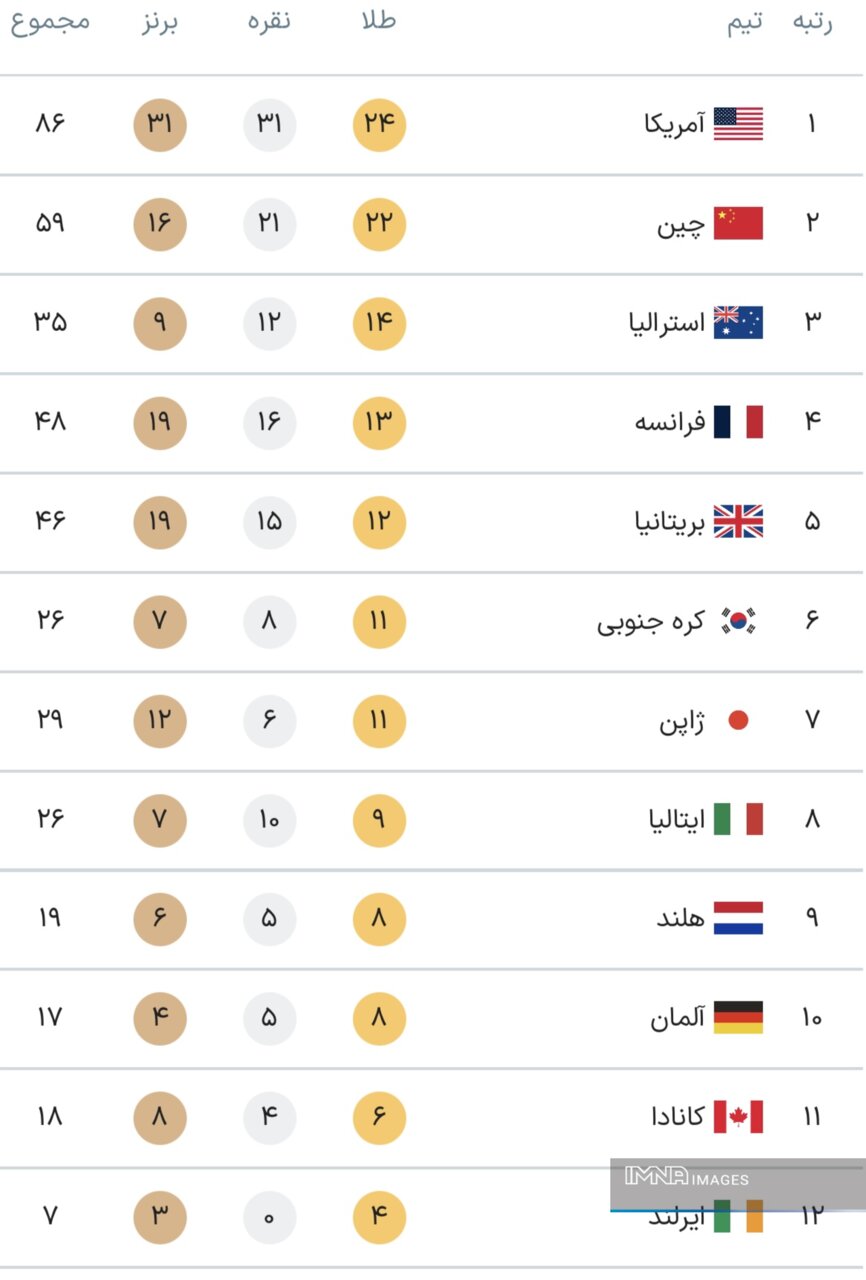Click the South Korea flag icon
Image resolution: width=866 pixels, height=1280 pixels.
739,621
